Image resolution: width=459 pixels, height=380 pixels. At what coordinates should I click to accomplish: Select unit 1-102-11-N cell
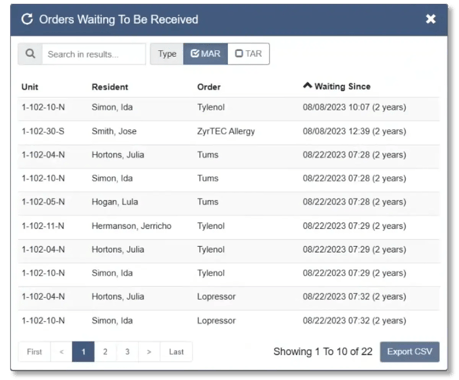pos(43,226)
